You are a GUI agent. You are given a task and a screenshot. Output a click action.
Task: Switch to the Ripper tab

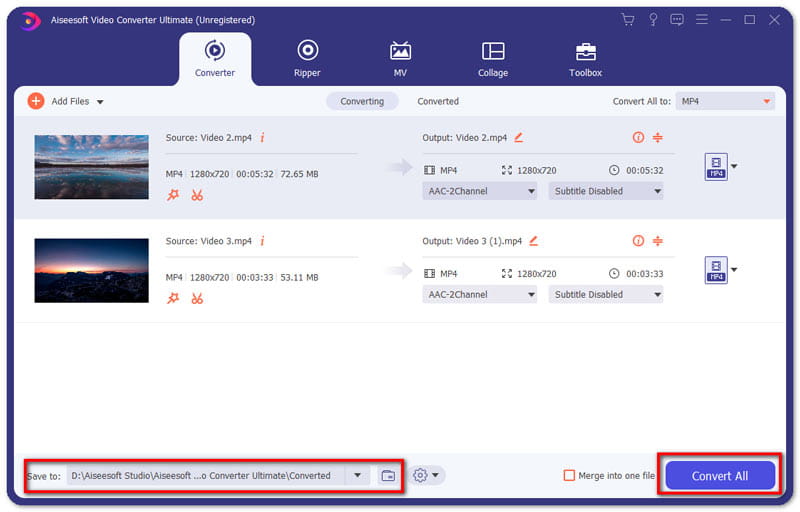307,58
